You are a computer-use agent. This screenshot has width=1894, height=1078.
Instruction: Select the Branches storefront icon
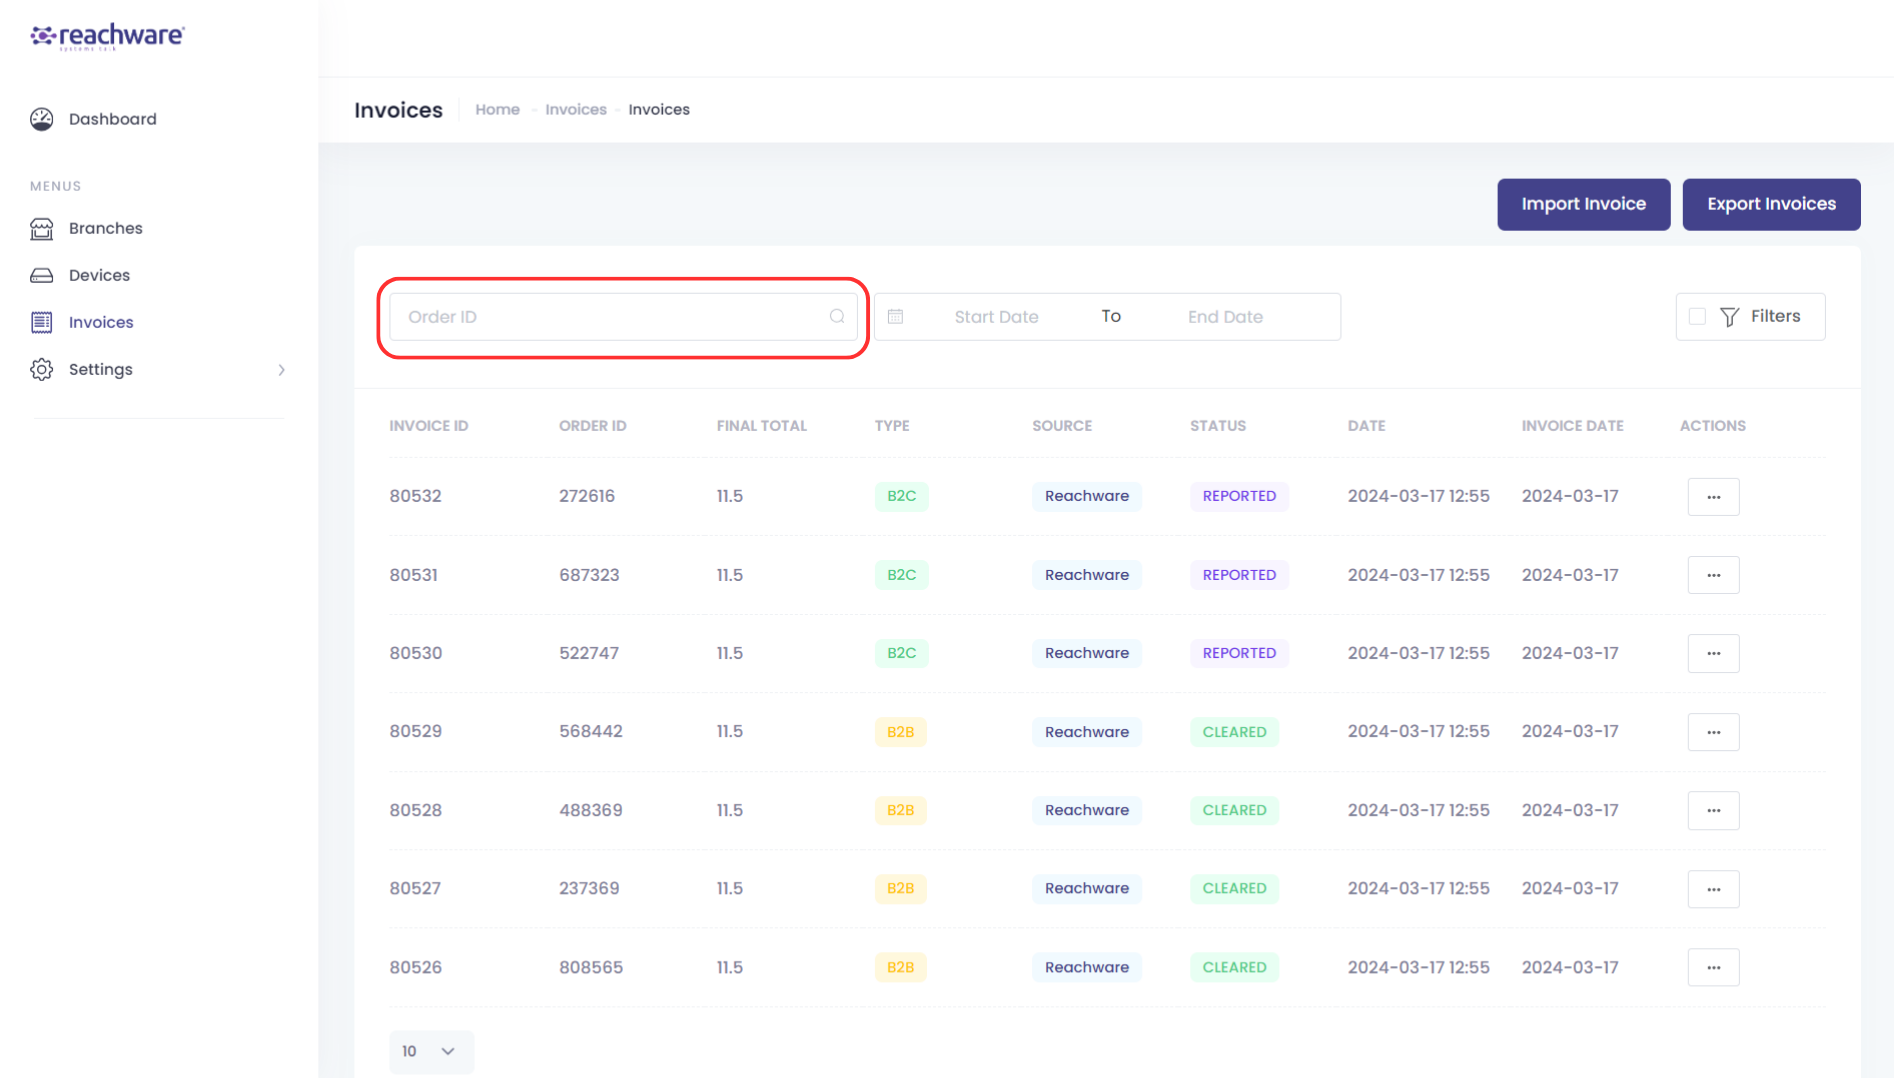tap(42, 228)
